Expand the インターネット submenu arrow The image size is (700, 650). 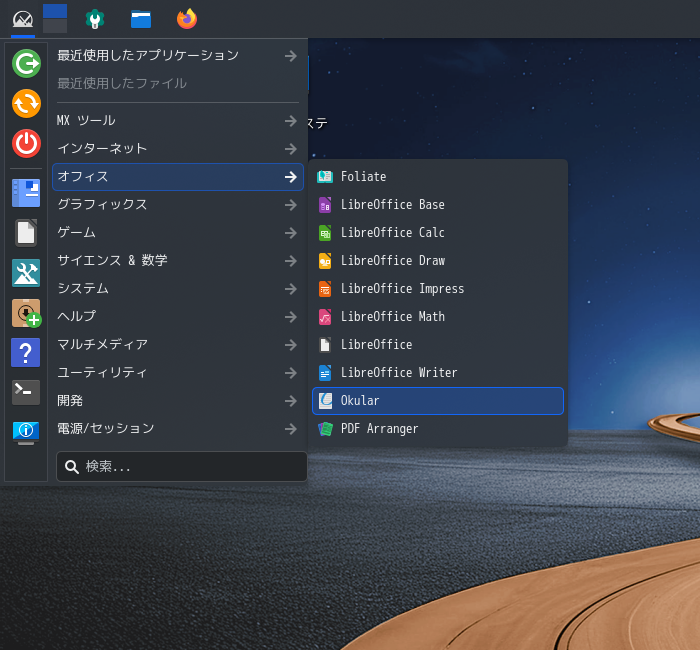pyautogui.click(x=291, y=149)
